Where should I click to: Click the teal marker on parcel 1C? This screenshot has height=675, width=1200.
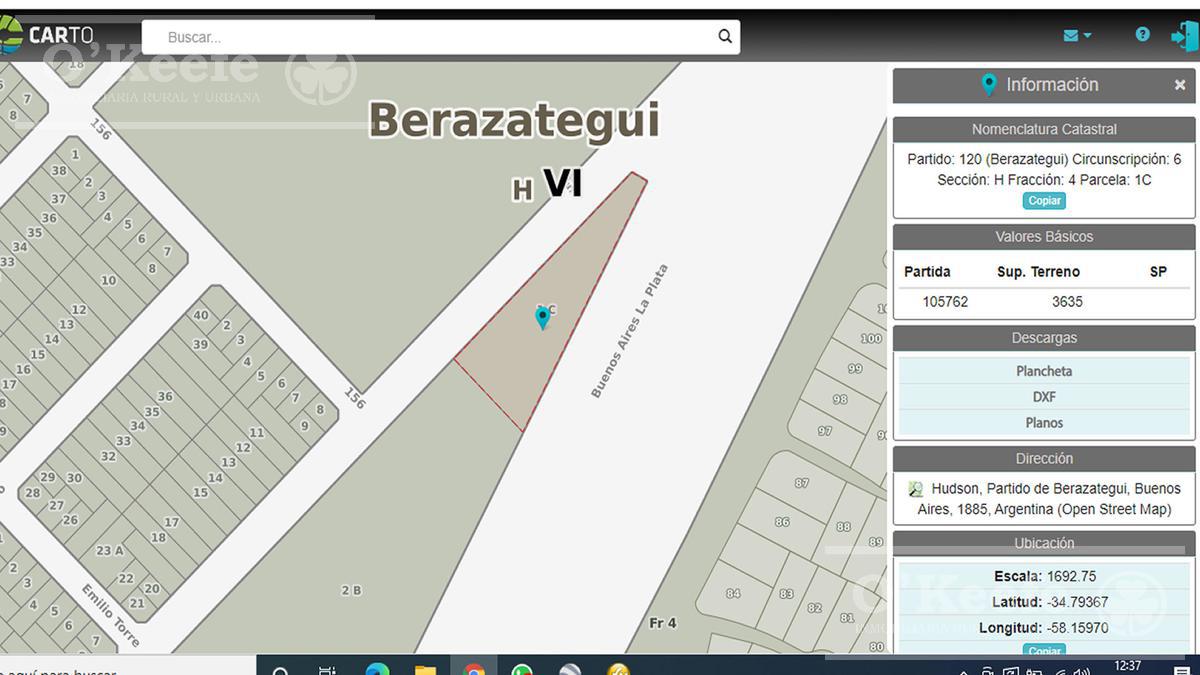click(x=542, y=318)
